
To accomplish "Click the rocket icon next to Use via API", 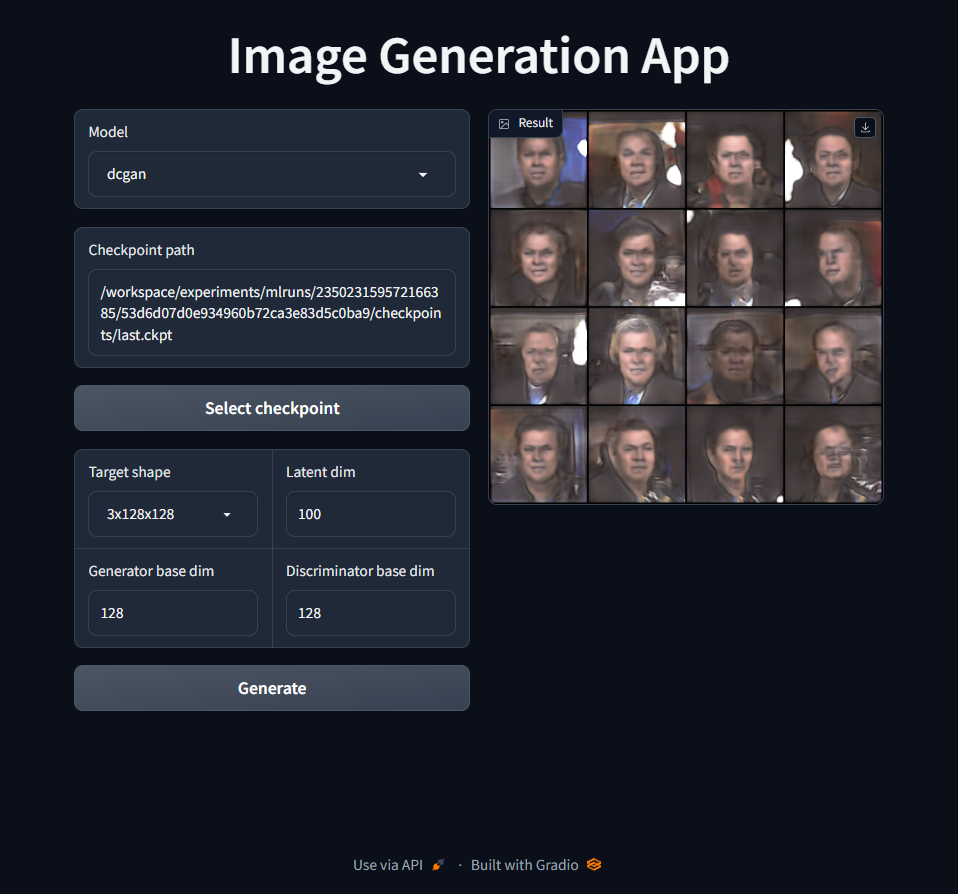I will (x=438, y=865).
